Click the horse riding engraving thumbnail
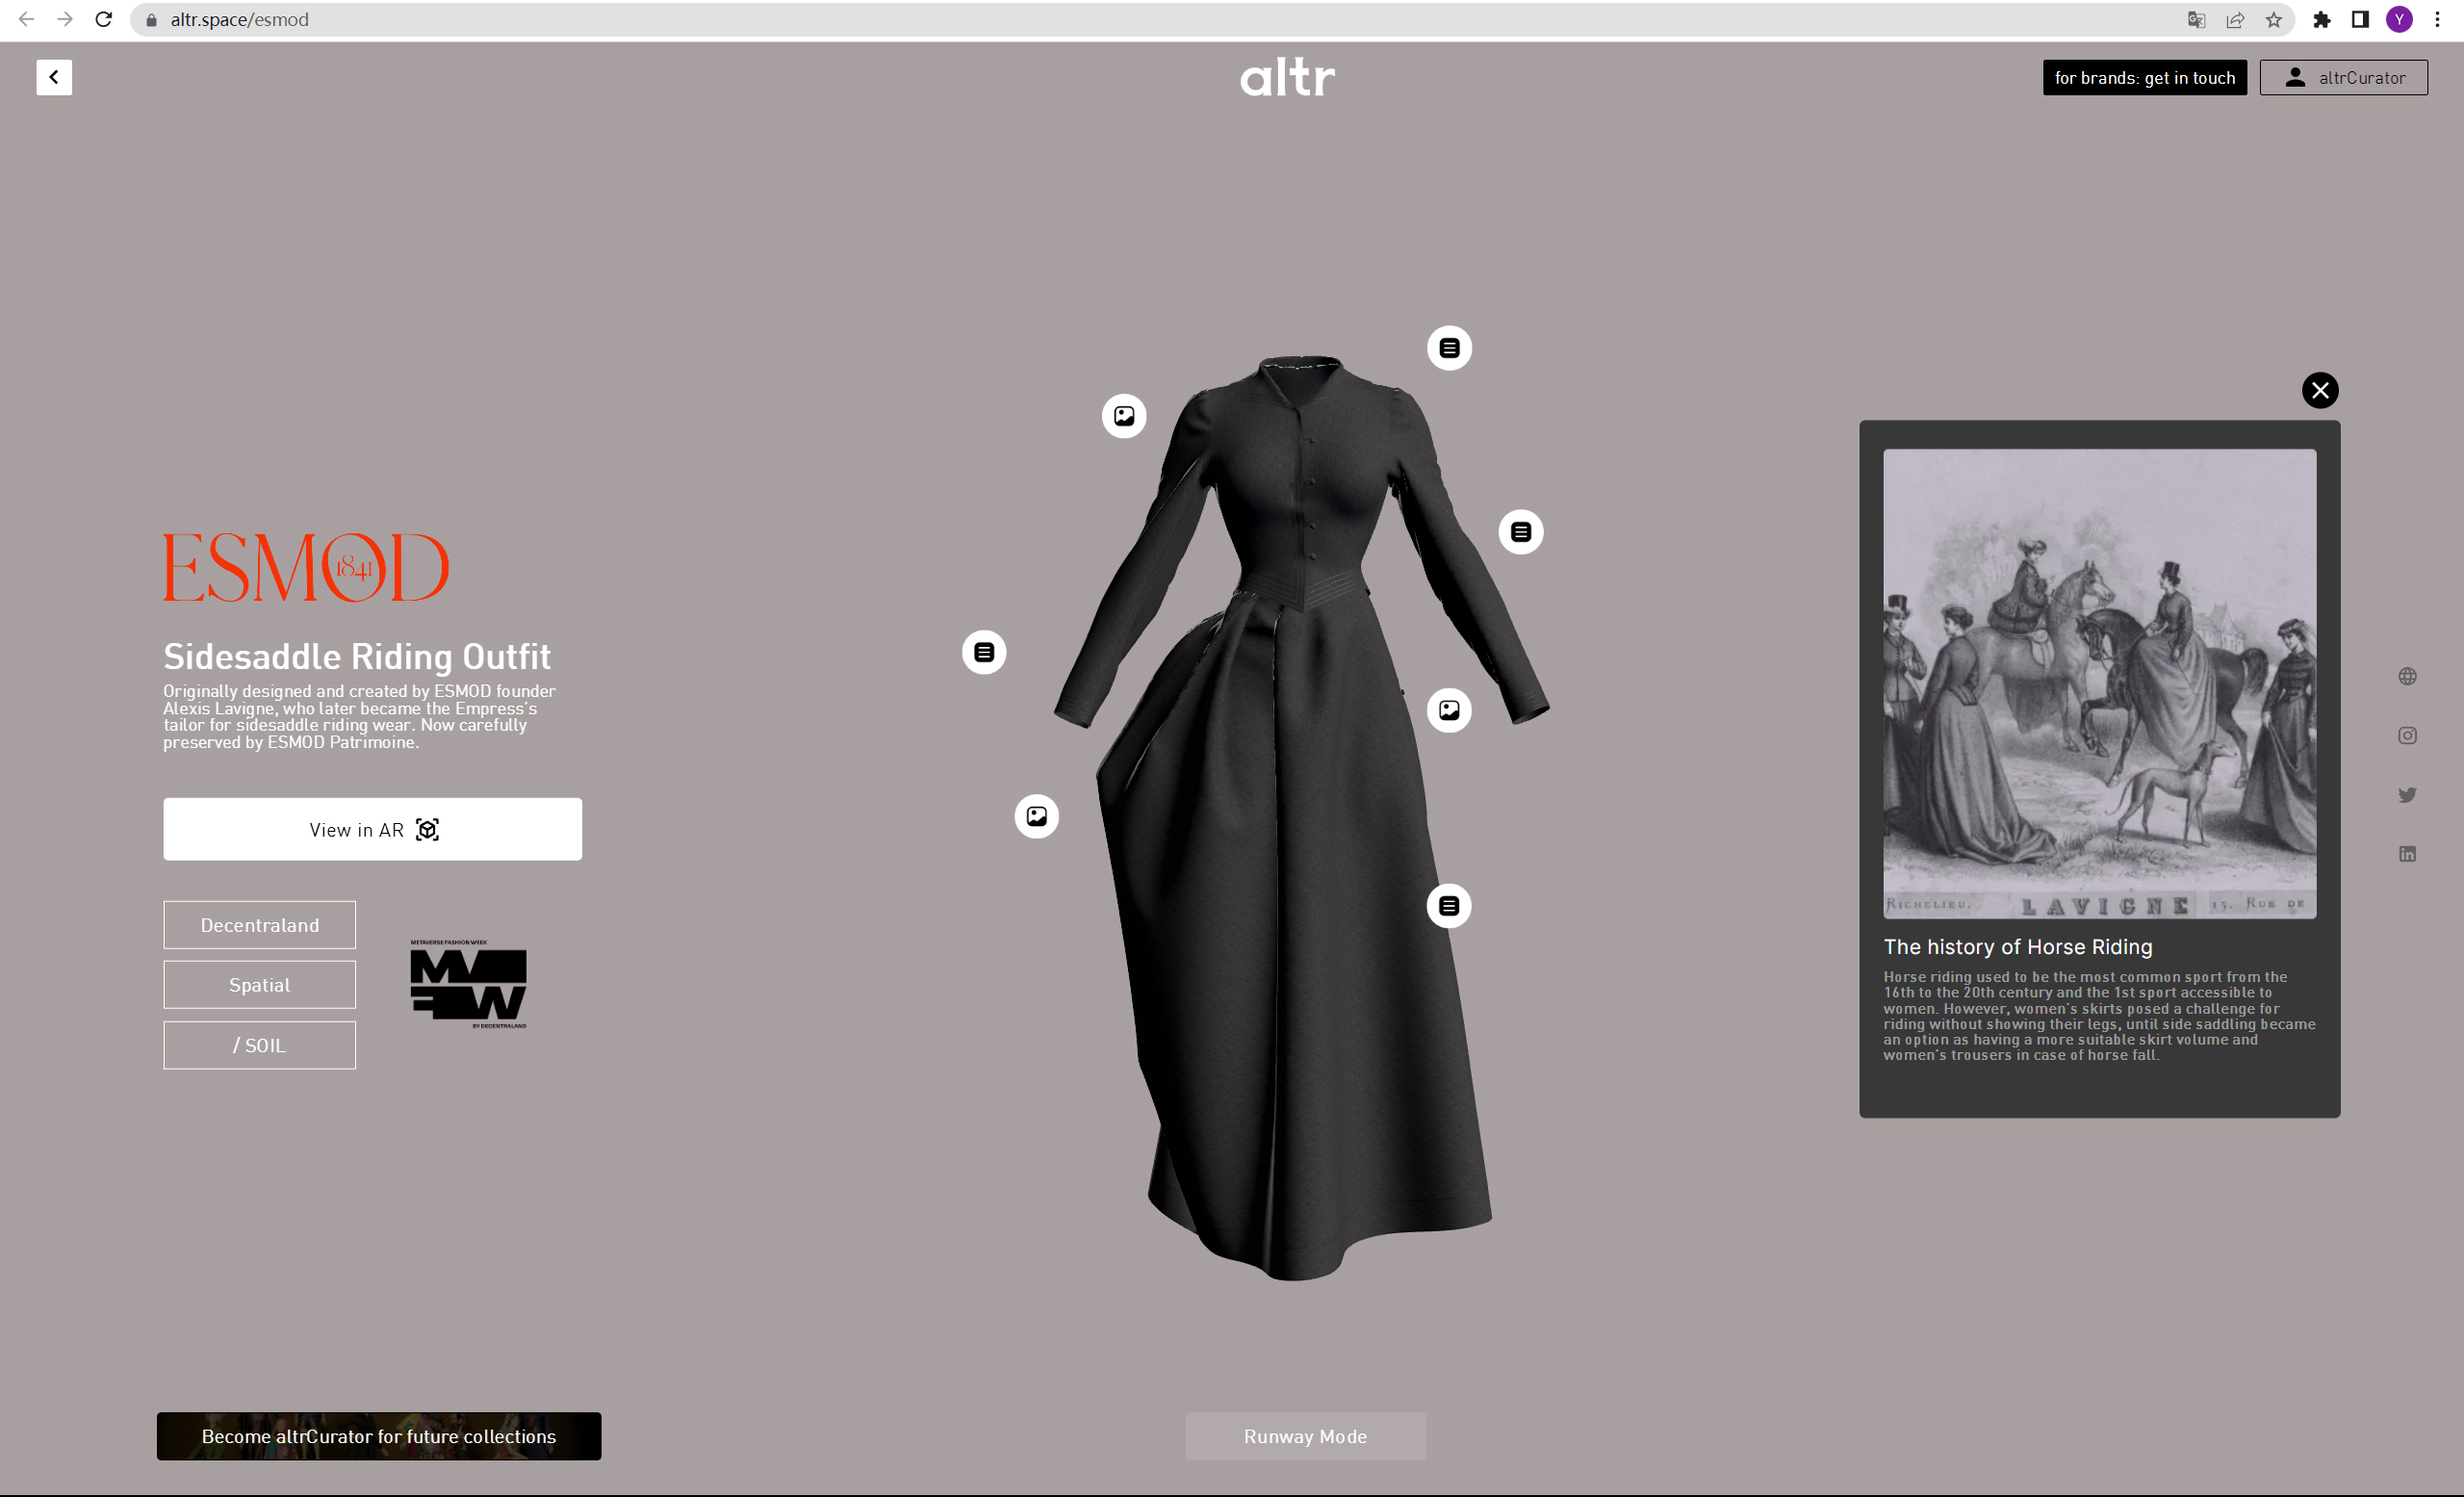The height and width of the screenshot is (1497, 2464). click(2099, 683)
